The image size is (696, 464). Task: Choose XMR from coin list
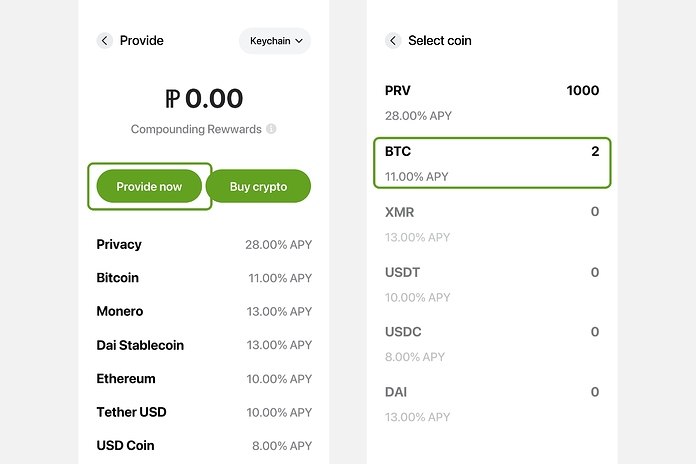pos(492,224)
